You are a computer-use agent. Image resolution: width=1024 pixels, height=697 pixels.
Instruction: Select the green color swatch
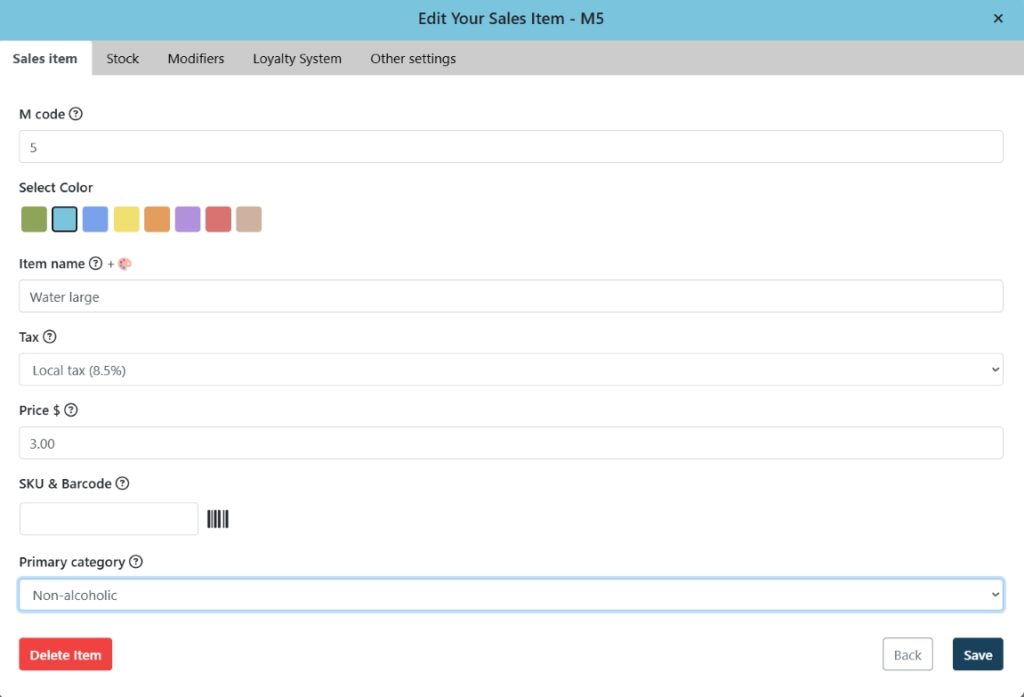tap(34, 219)
